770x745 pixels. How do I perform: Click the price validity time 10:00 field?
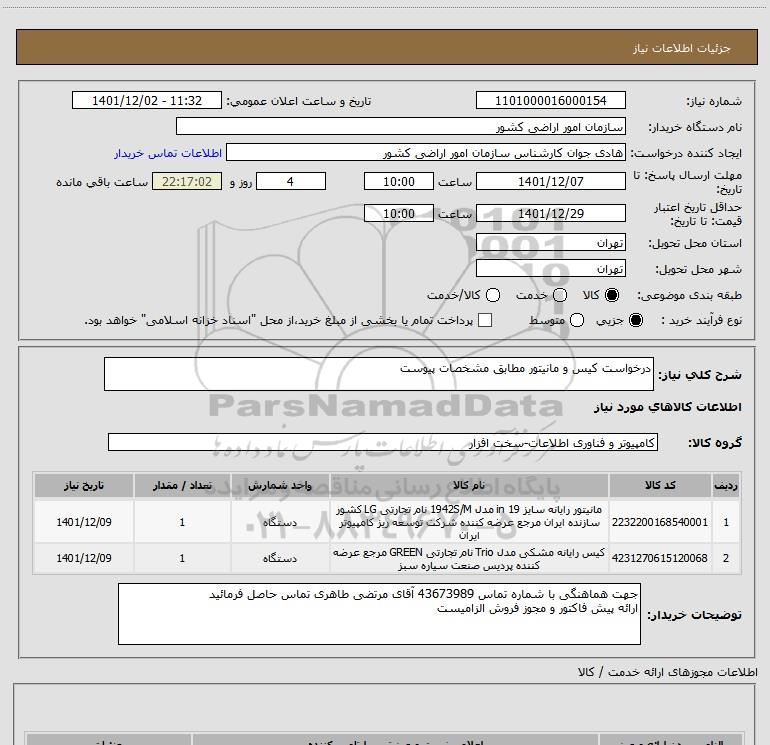399,213
